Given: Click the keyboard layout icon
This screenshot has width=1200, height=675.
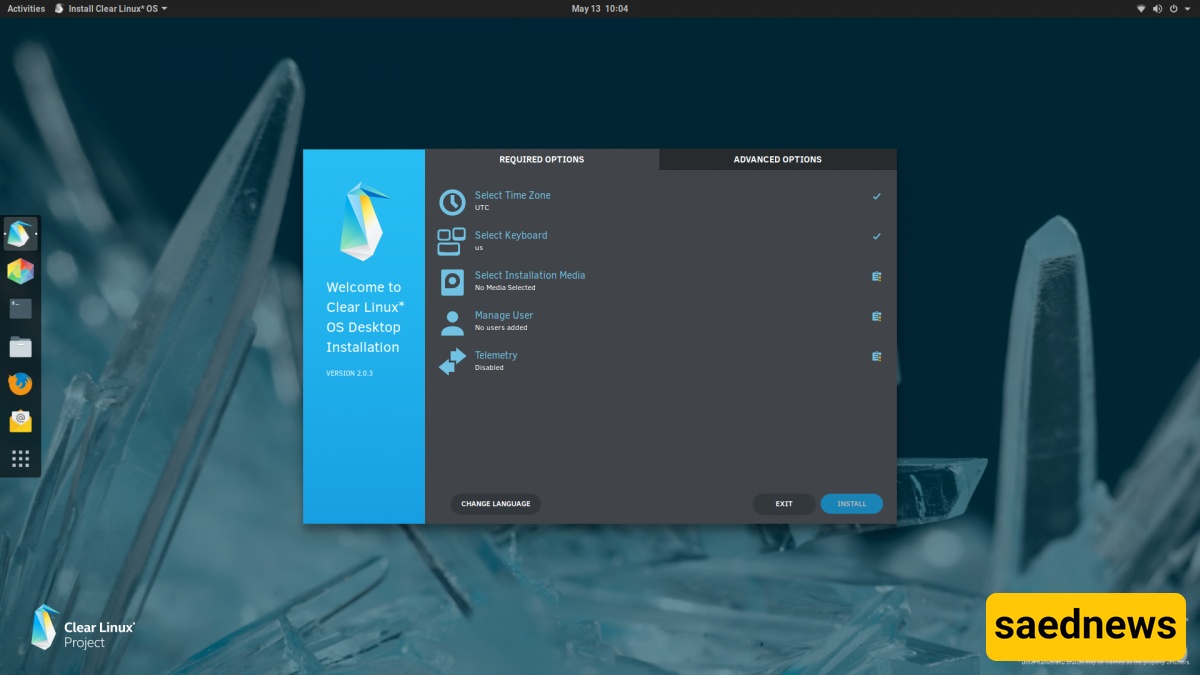Looking at the screenshot, I should point(452,242).
